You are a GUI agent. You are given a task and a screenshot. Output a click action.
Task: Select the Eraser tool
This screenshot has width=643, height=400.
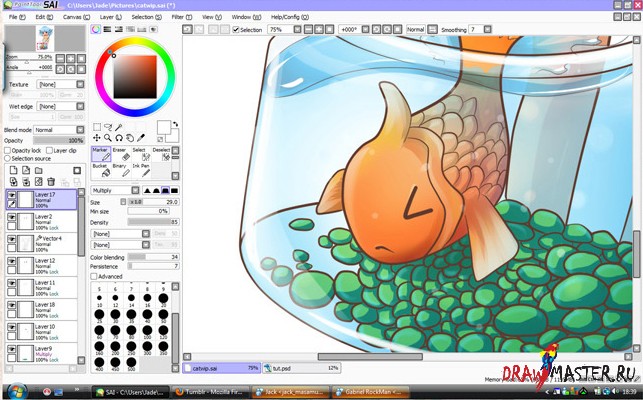tap(121, 155)
